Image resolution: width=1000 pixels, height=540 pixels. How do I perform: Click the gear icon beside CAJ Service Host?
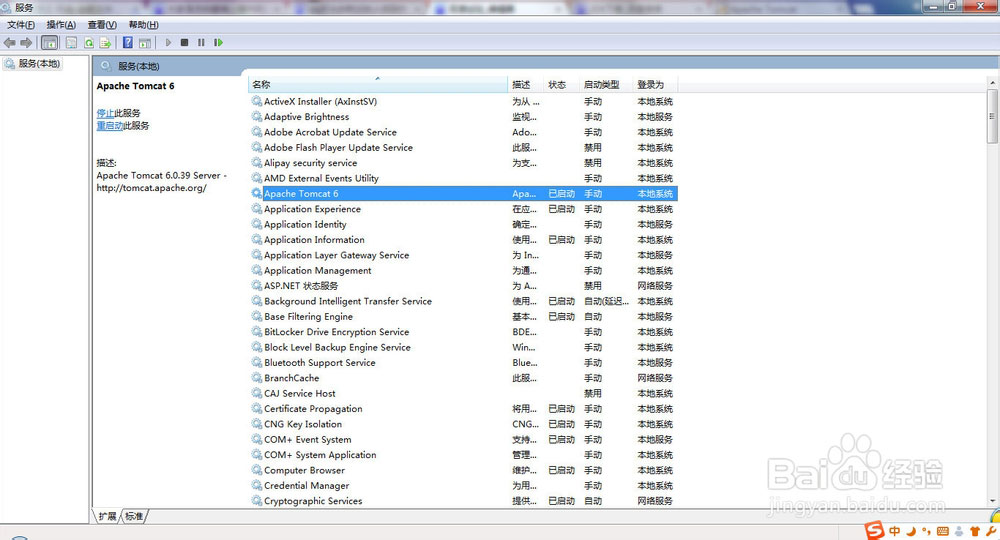256,393
